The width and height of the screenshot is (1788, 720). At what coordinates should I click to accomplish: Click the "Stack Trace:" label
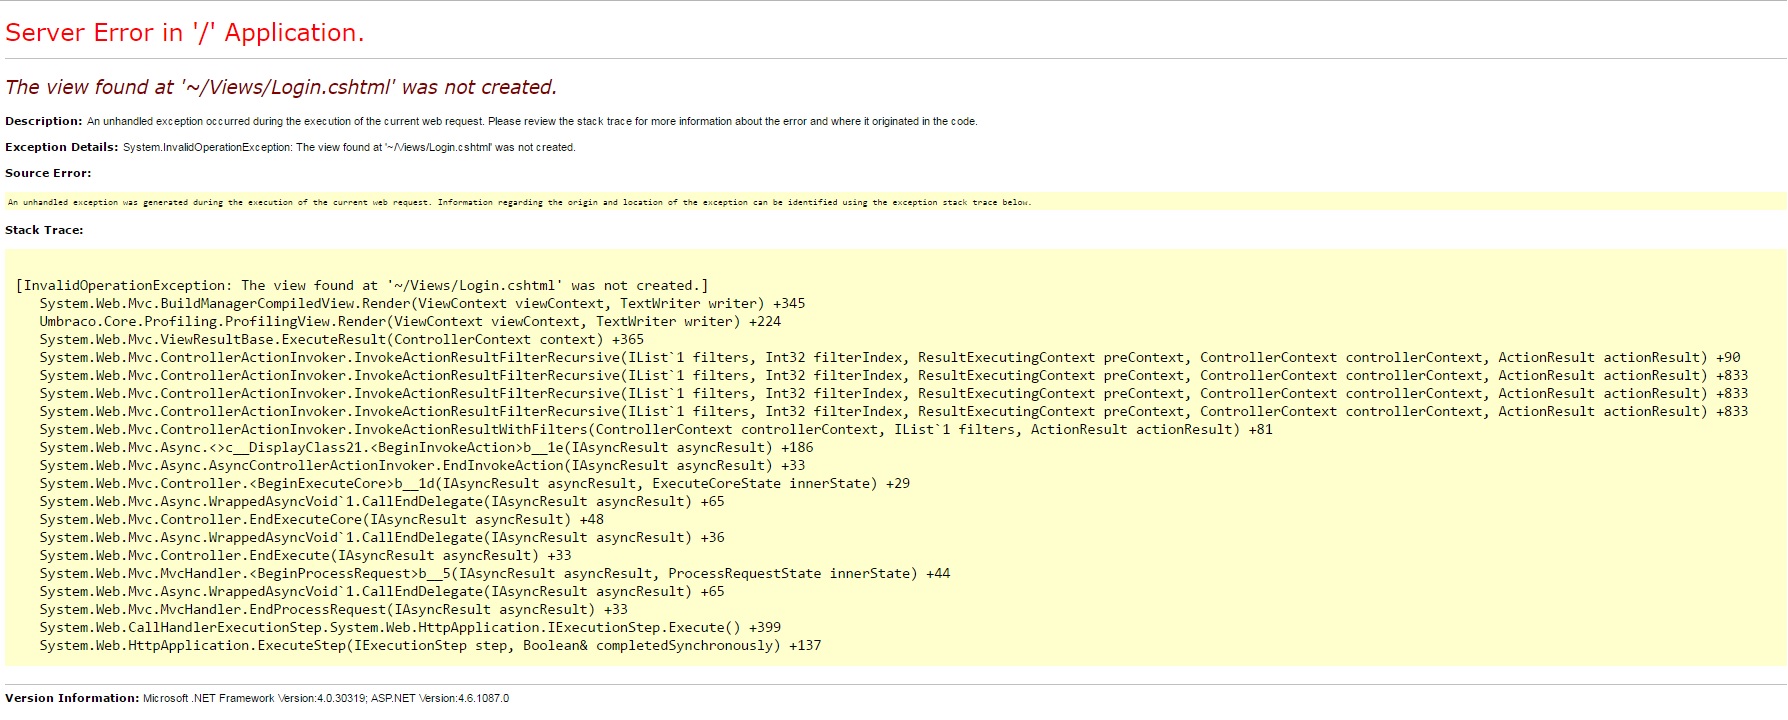pyautogui.click(x=44, y=230)
